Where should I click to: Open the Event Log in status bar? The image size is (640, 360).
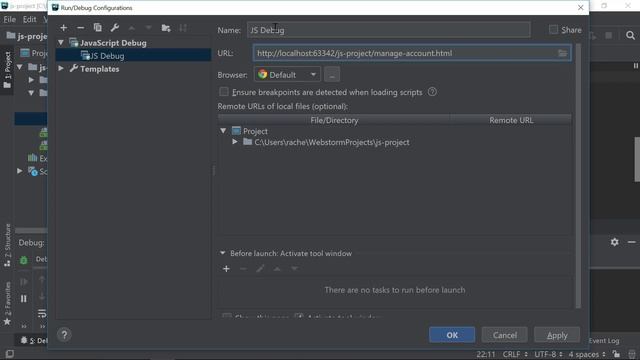tap(604, 340)
